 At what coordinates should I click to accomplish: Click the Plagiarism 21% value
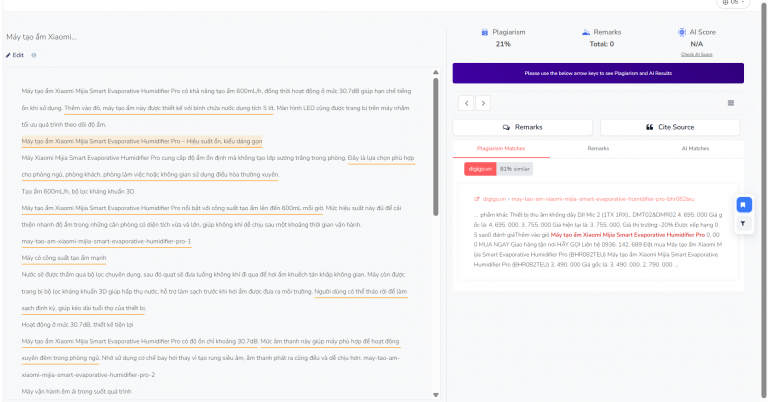[503, 44]
